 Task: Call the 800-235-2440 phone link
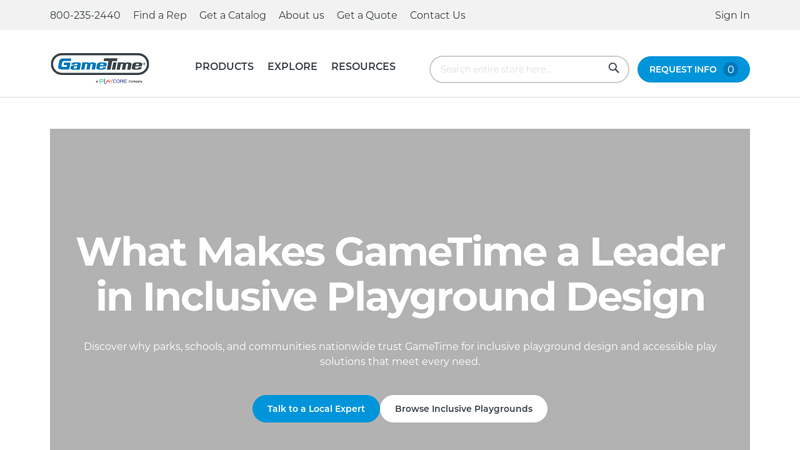(x=85, y=15)
